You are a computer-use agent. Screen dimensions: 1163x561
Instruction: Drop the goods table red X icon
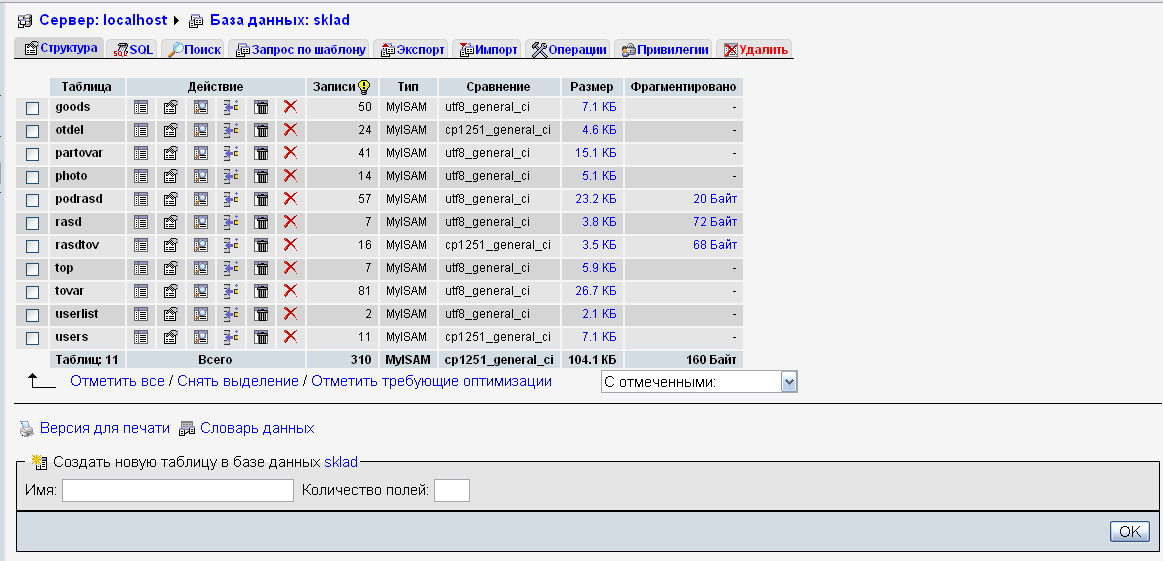point(290,107)
